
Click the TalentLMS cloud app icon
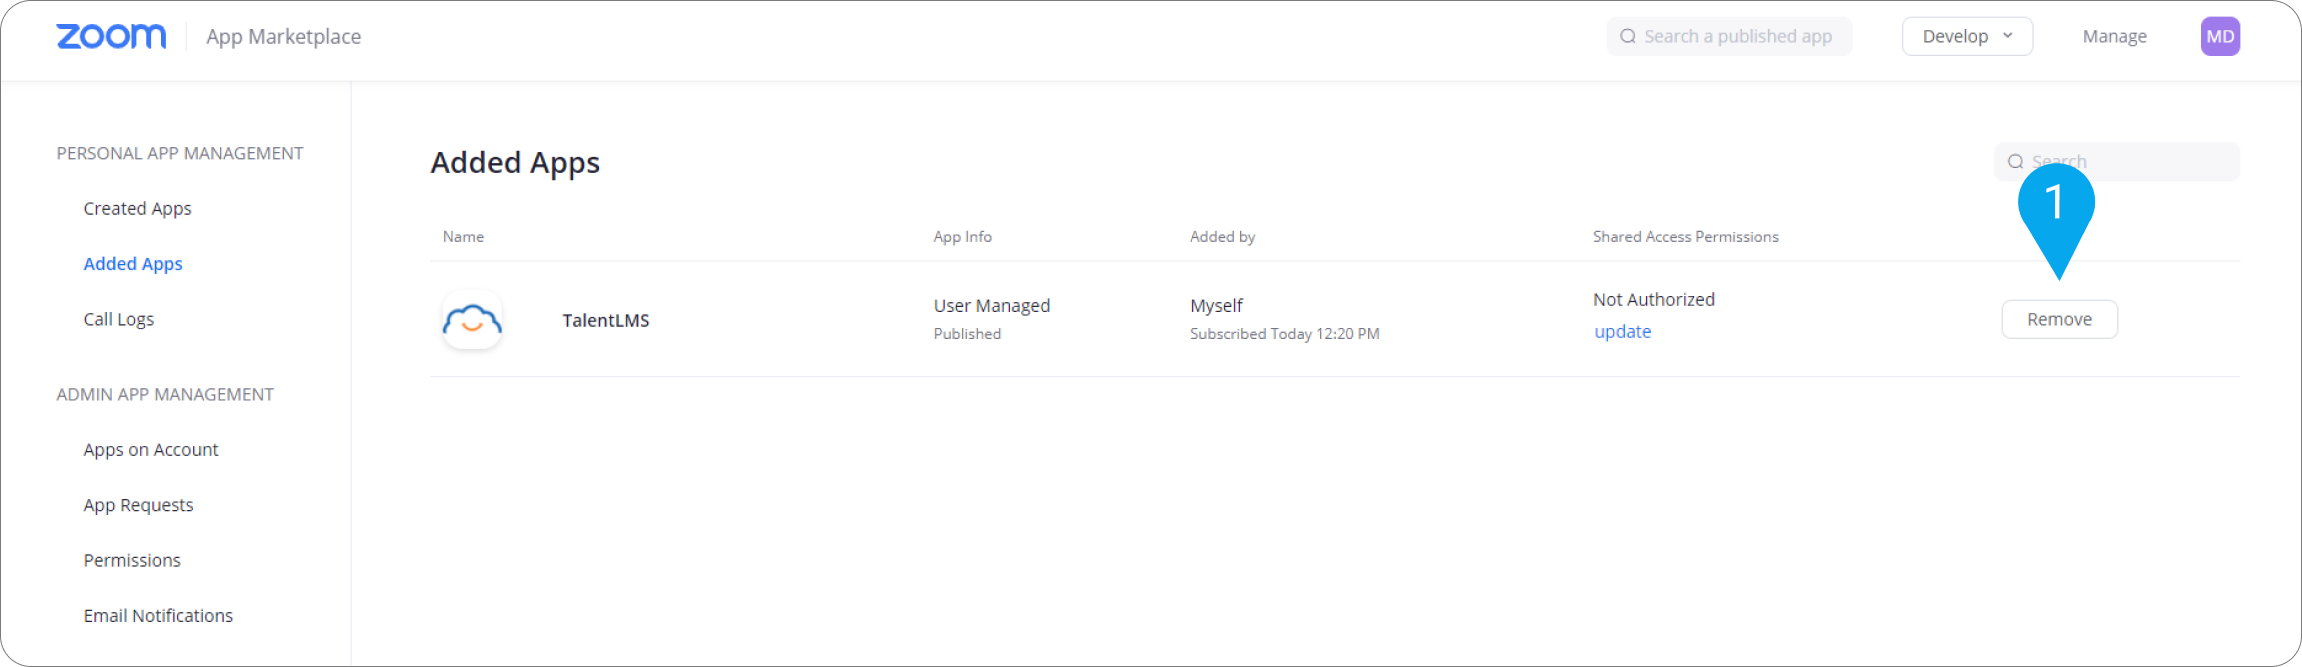tap(472, 320)
